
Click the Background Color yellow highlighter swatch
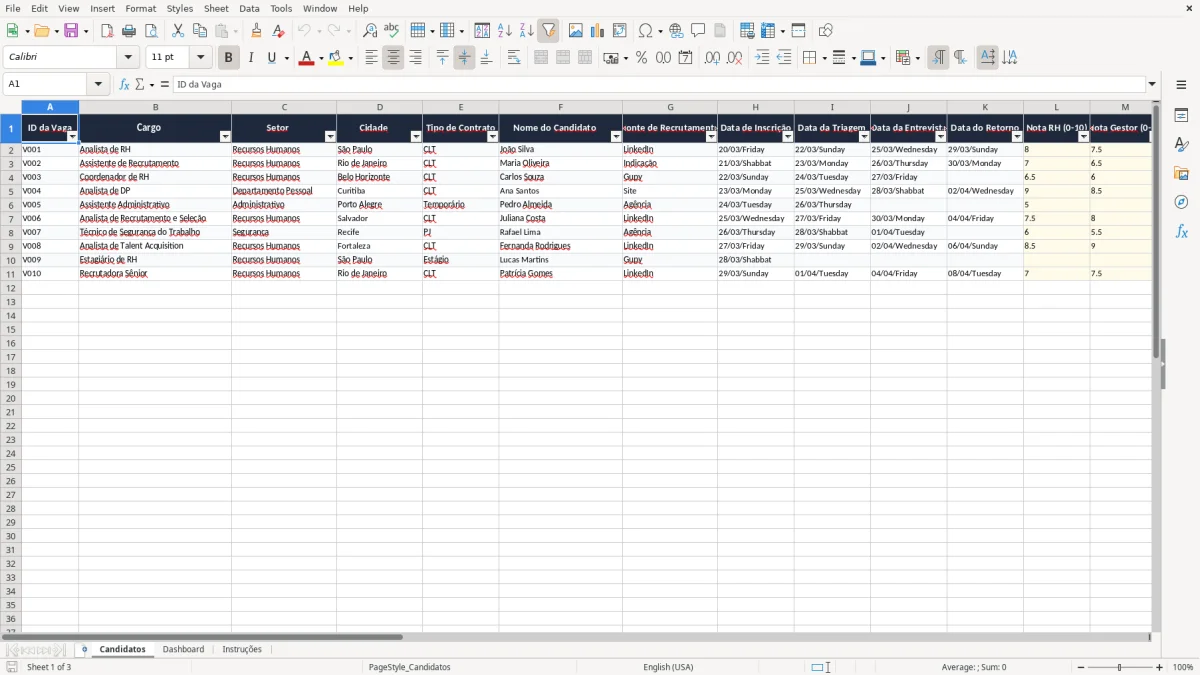pyautogui.click(x=336, y=58)
